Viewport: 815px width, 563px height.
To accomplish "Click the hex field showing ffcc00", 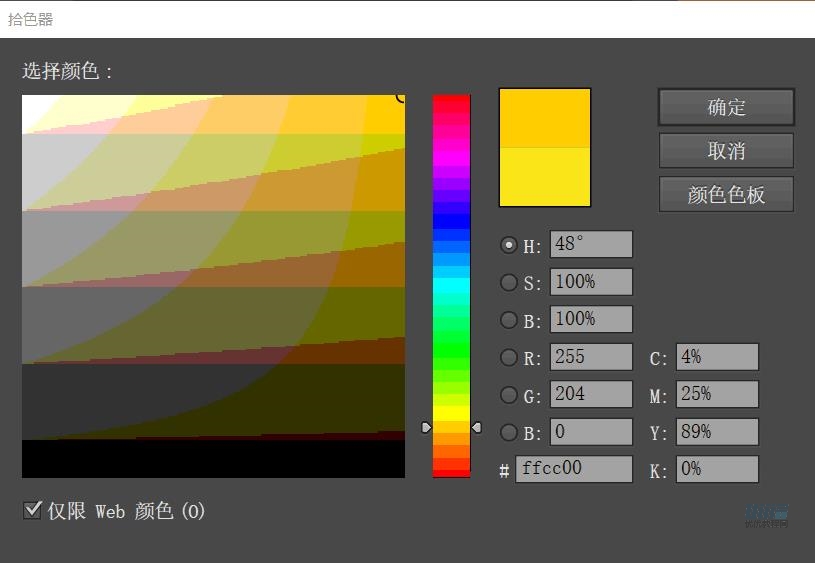I will tap(574, 469).
